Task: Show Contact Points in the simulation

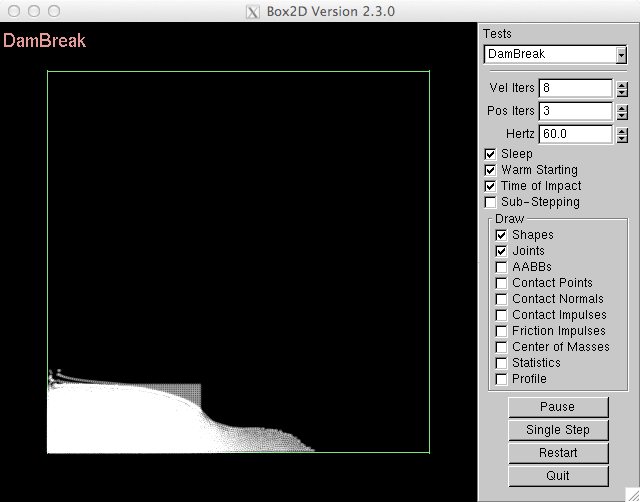Action: pos(502,283)
